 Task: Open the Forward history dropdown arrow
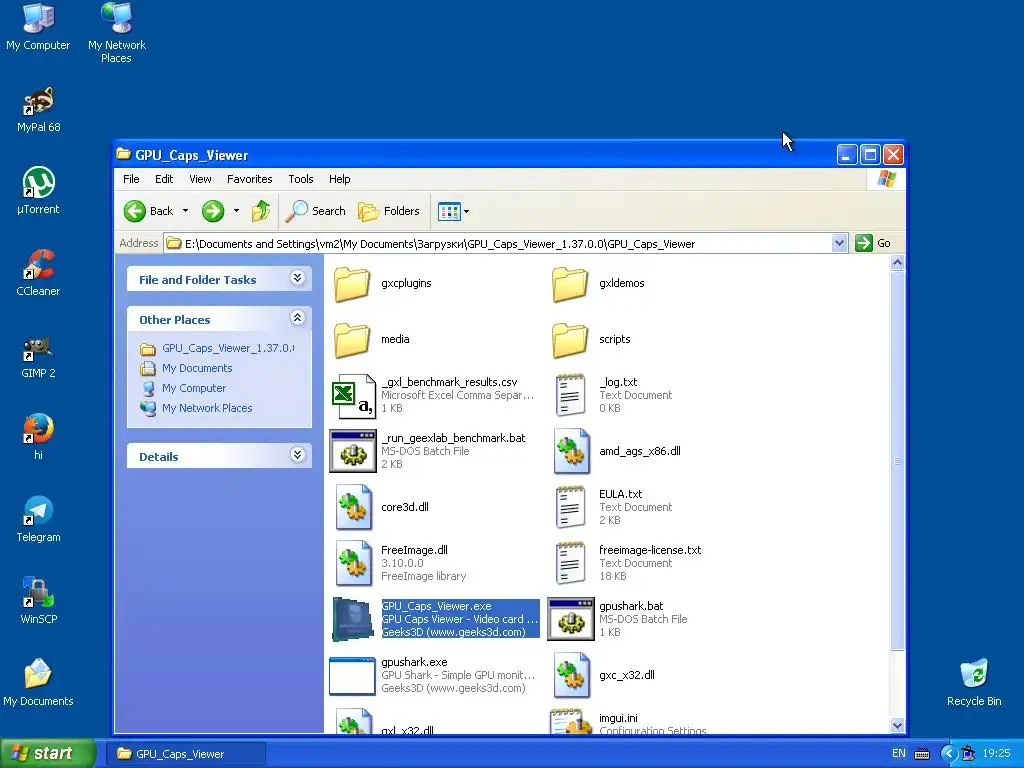(236, 211)
